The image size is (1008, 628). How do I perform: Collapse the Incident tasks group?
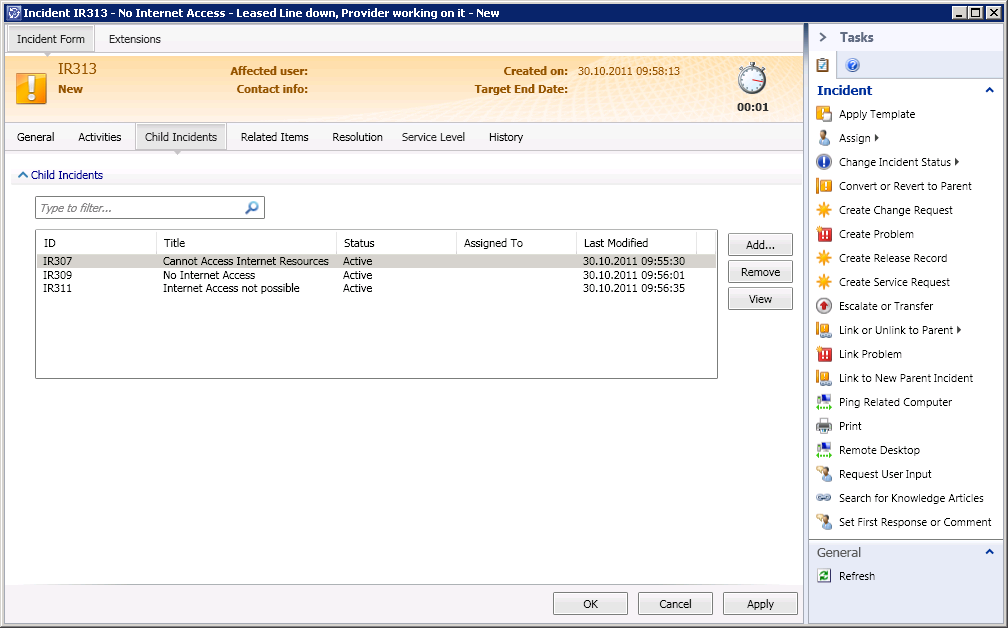pos(989,90)
